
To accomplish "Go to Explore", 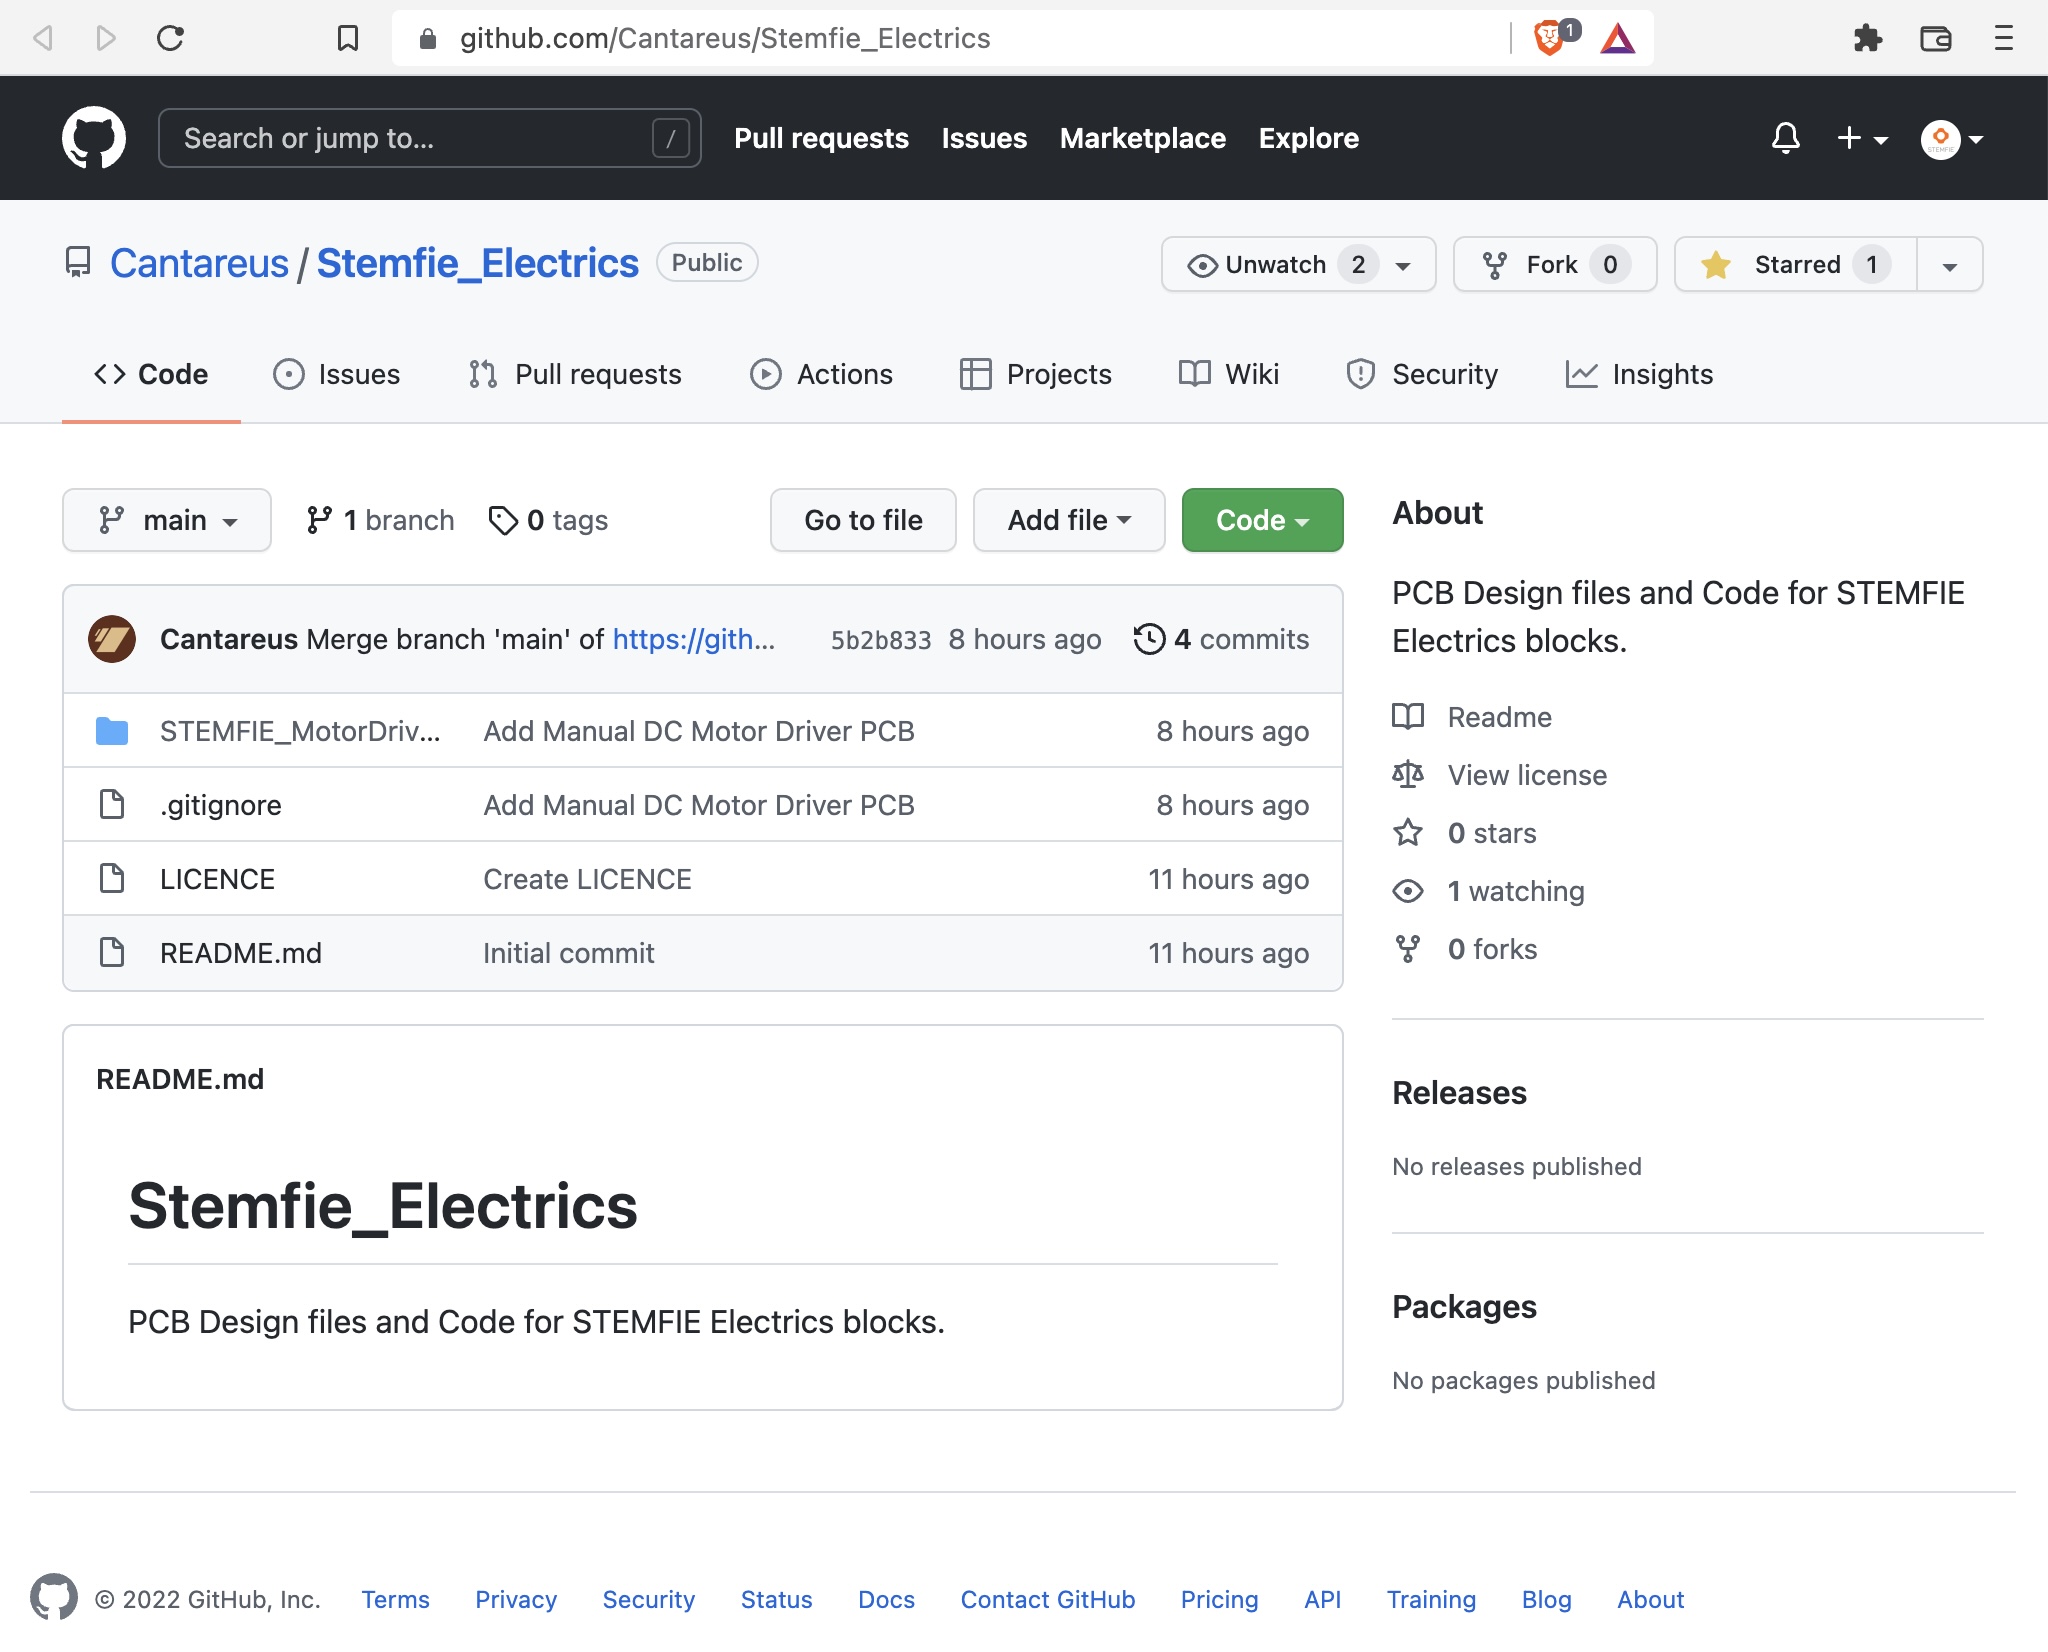I will point(1308,138).
